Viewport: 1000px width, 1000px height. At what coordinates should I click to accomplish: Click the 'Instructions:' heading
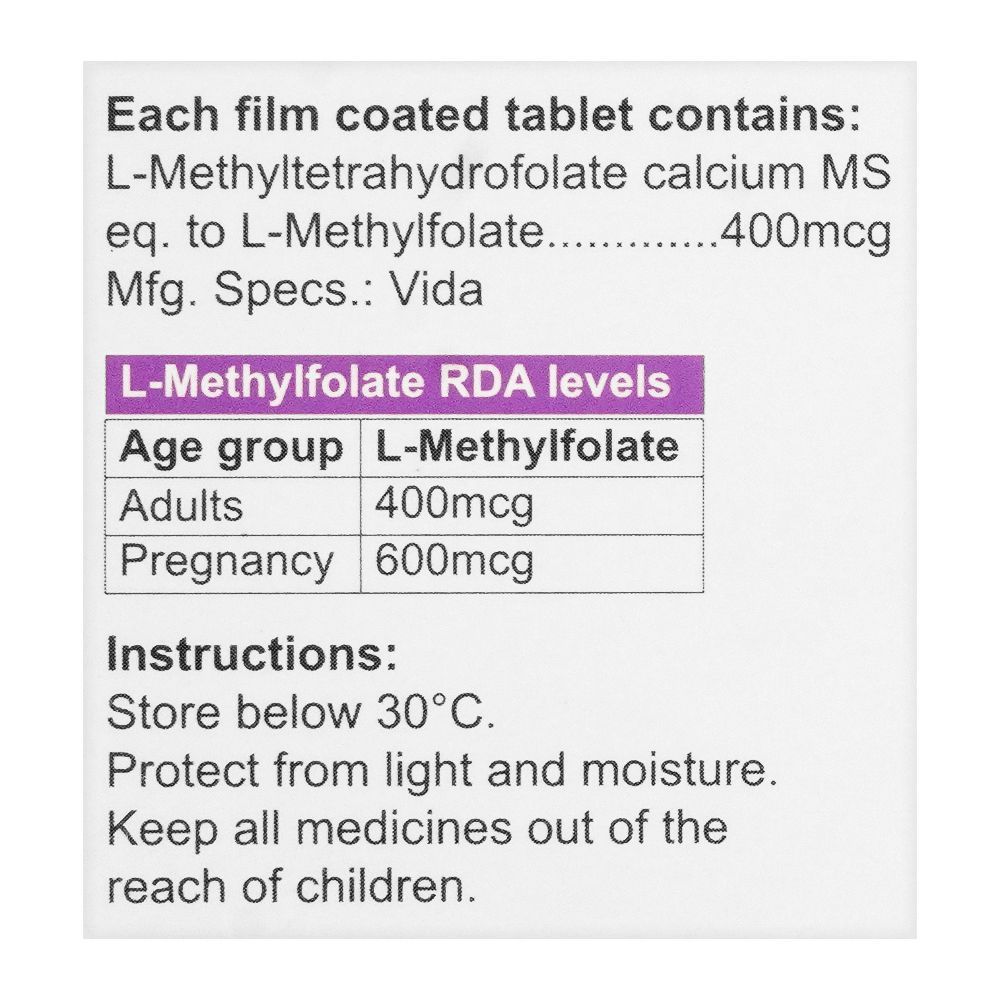click(x=252, y=655)
